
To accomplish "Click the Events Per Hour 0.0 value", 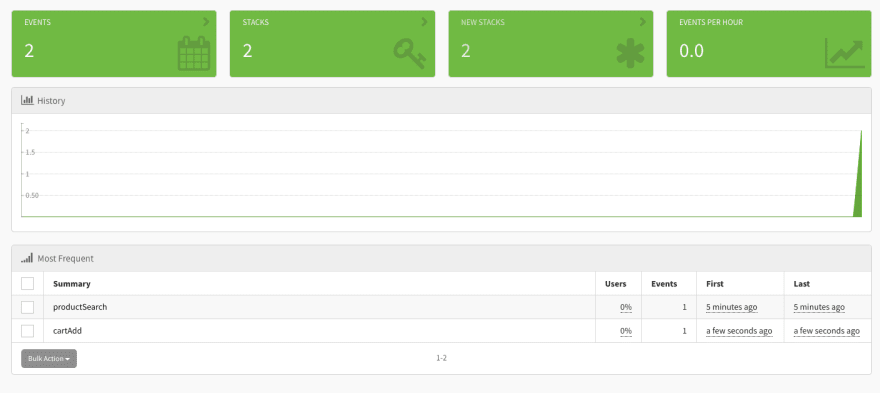I will coord(691,51).
